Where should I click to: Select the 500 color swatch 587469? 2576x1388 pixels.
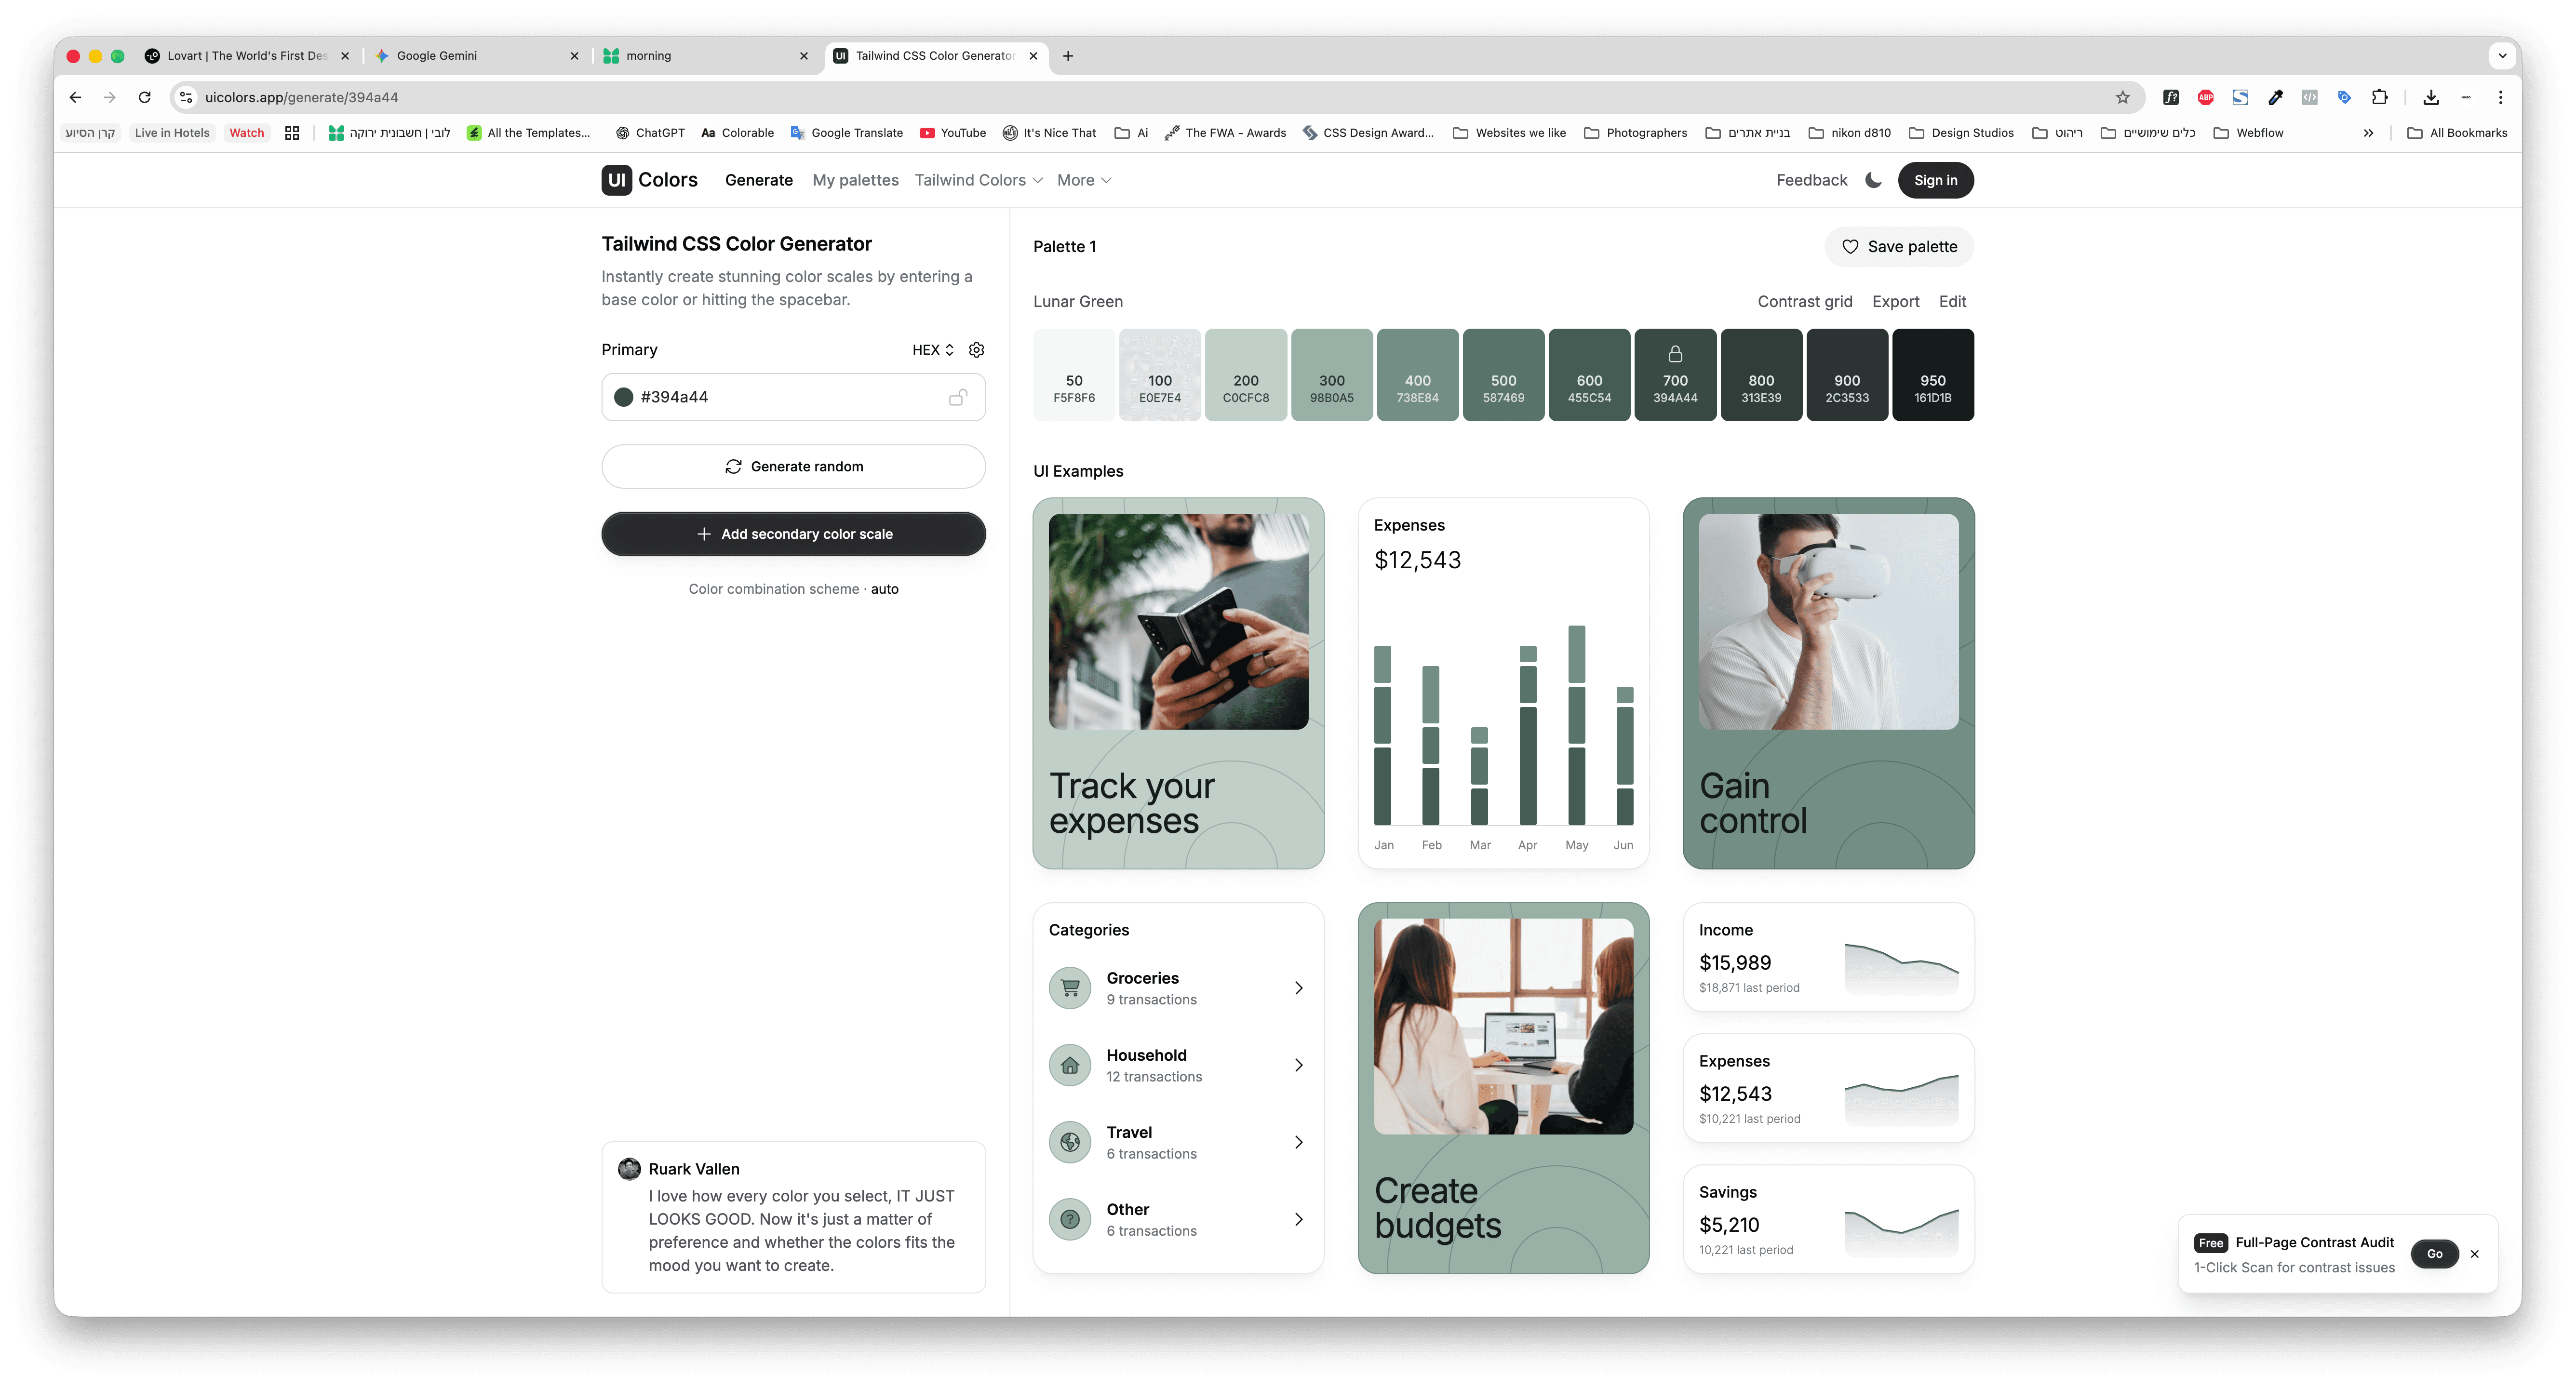(x=1503, y=375)
